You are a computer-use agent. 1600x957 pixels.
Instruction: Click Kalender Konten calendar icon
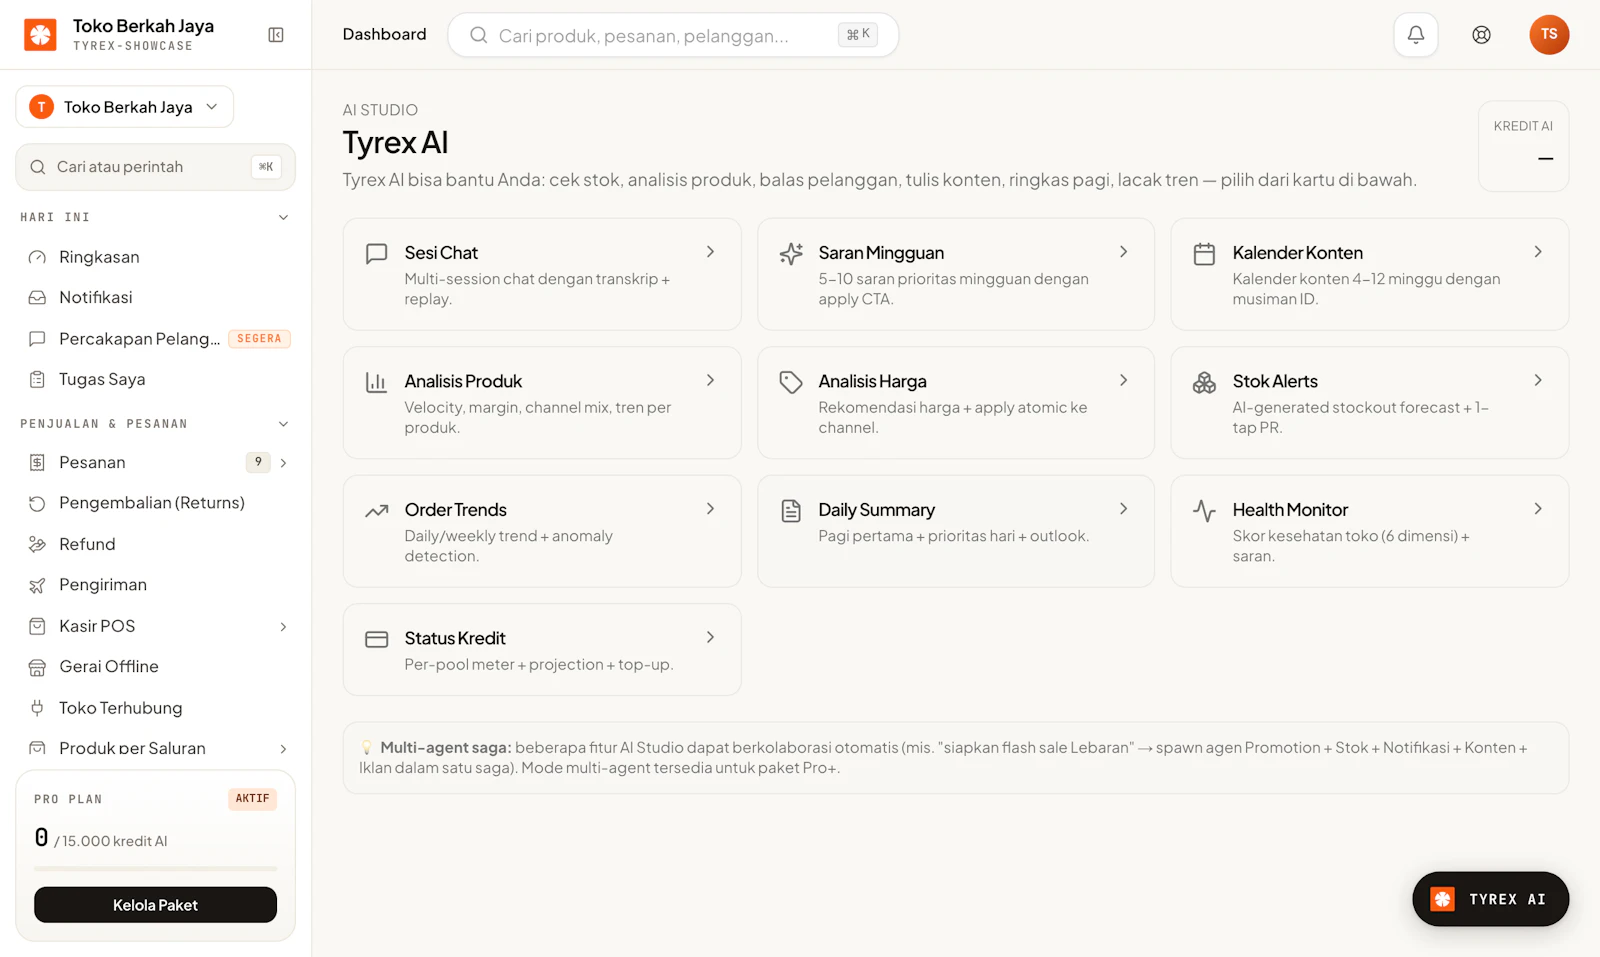1204,254
